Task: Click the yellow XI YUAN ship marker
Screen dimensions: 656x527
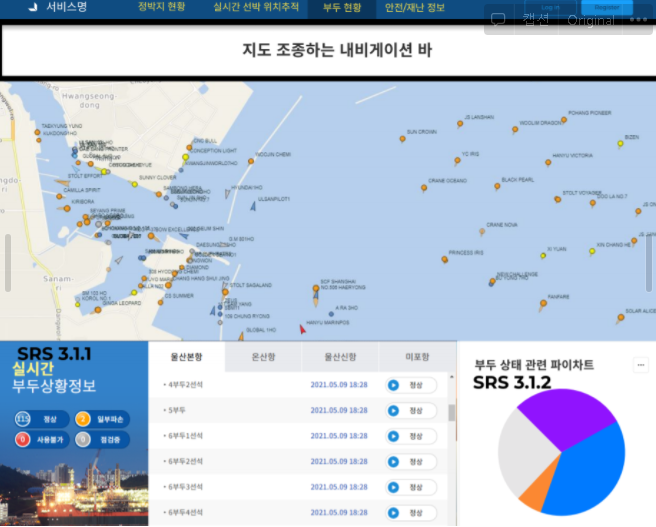Action: (543, 256)
